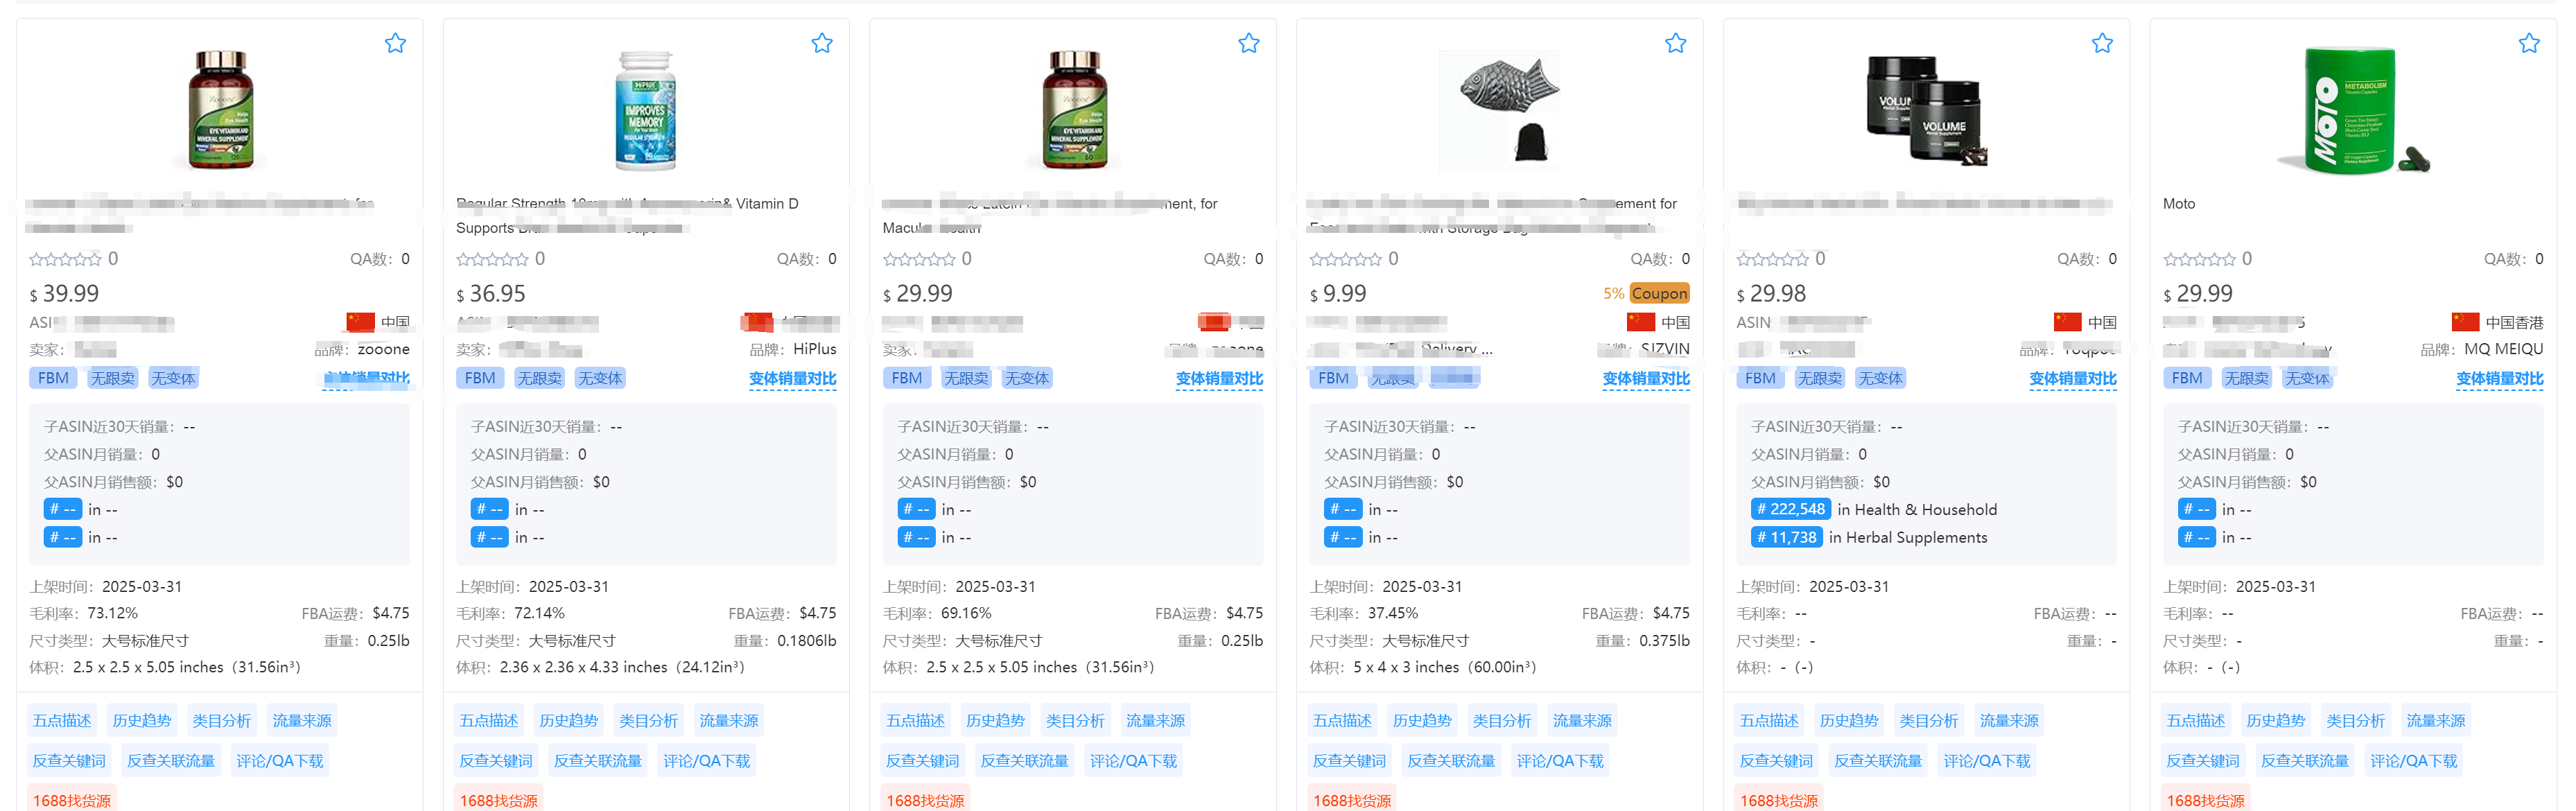The width and height of the screenshot is (2576, 811).
Task: Open the fish ornament product thumbnail
Action: (1499, 110)
